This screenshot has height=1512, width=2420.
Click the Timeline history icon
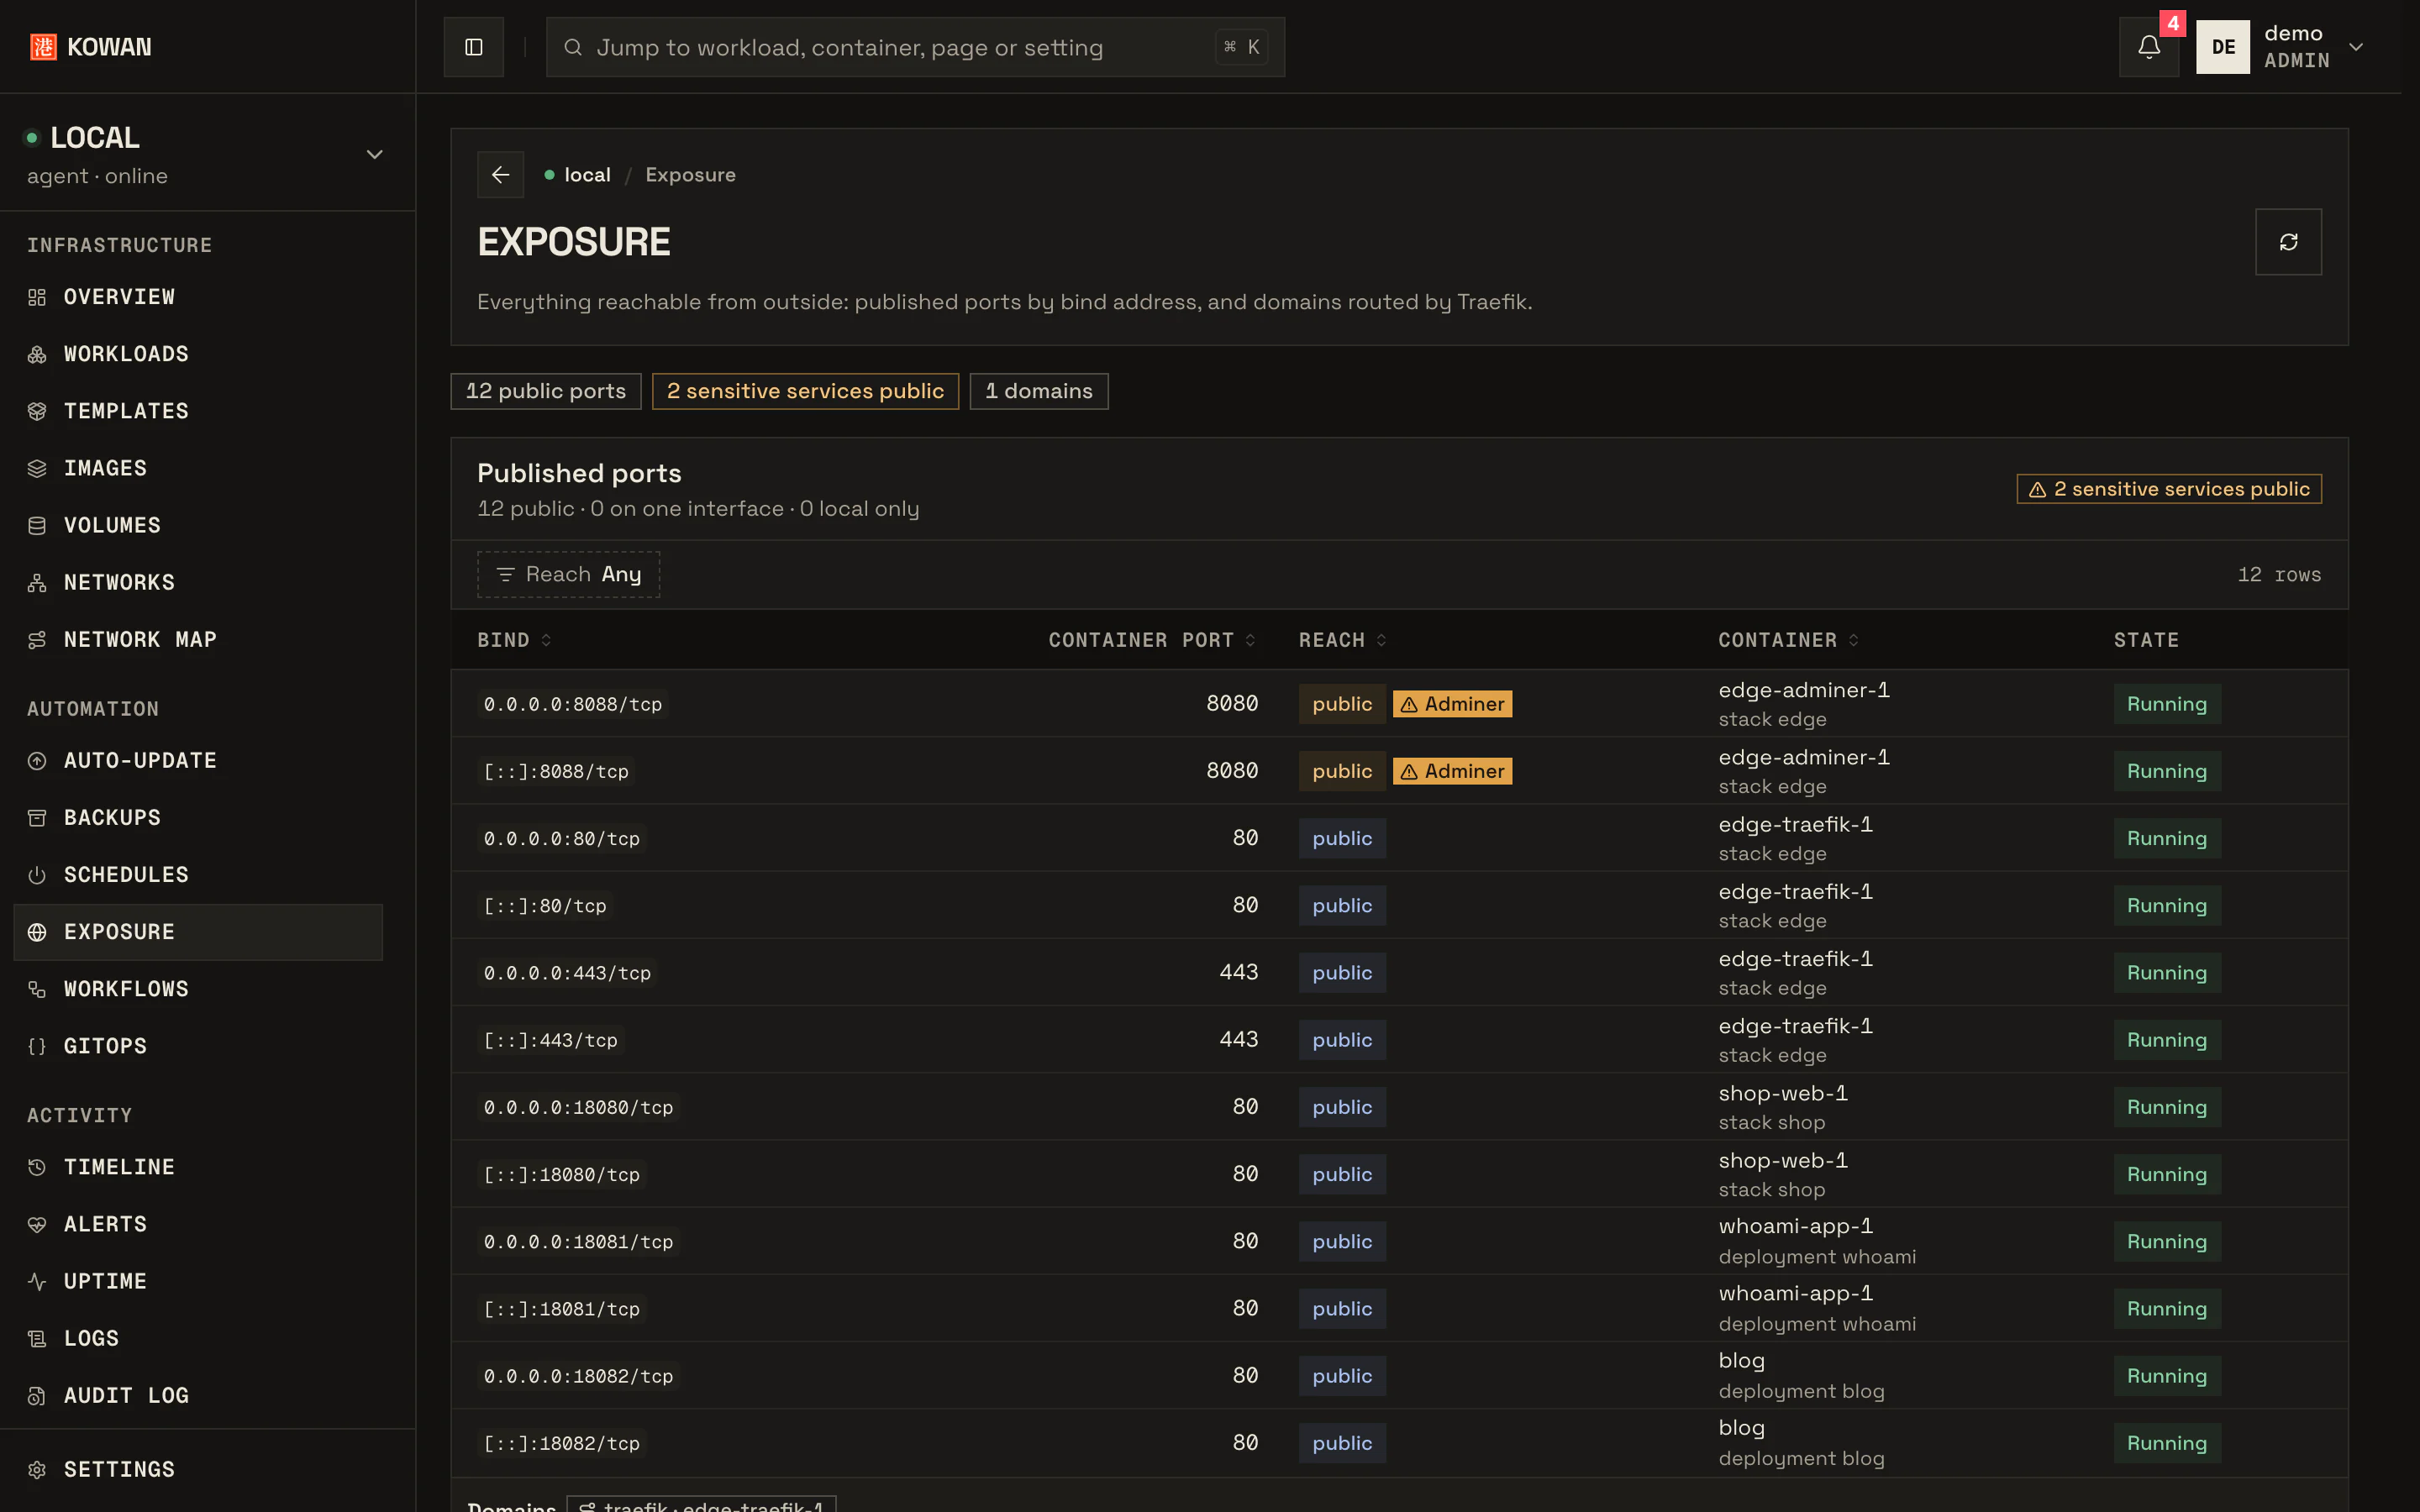[37, 1167]
